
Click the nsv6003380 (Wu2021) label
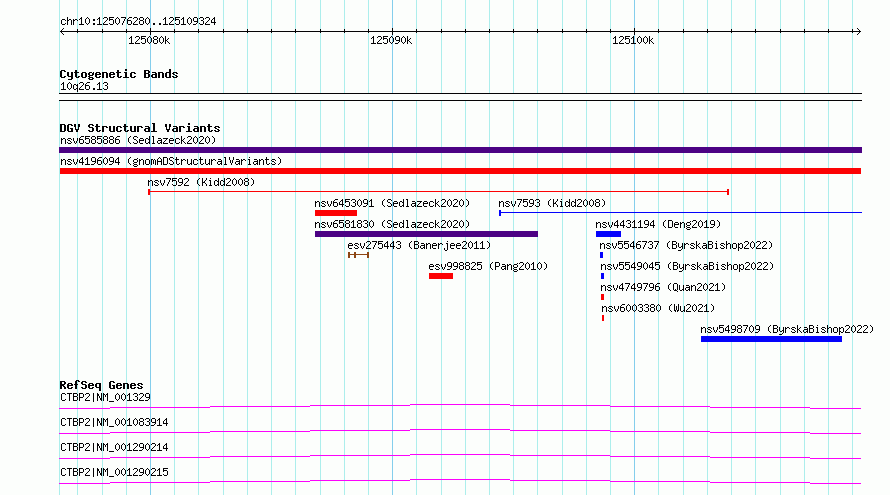click(x=658, y=308)
